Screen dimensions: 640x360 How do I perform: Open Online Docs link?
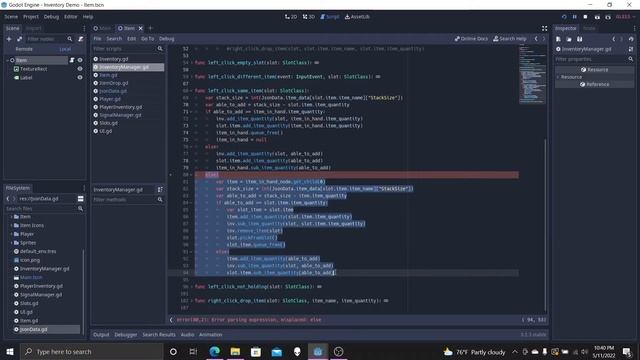[471, 39]
